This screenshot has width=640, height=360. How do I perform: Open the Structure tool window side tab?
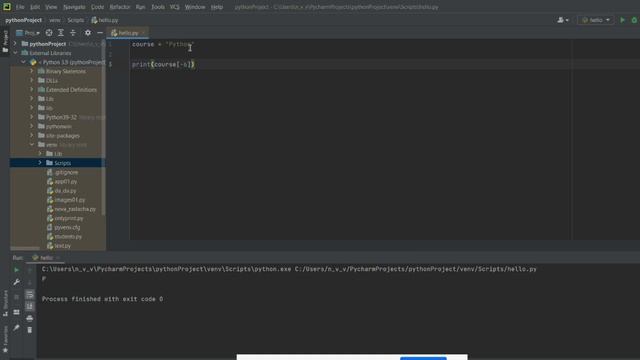(x=5, y=303)
